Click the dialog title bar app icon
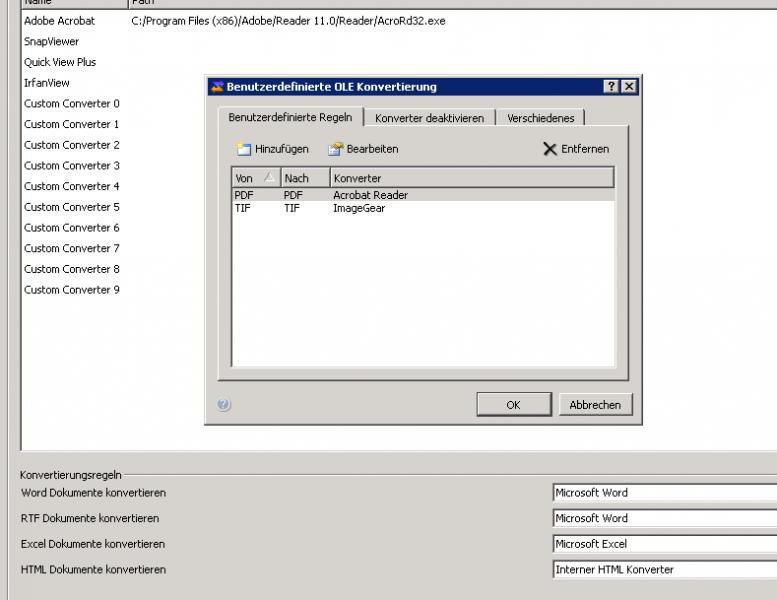Screen dimensions: 777x600 pos(215,87)
